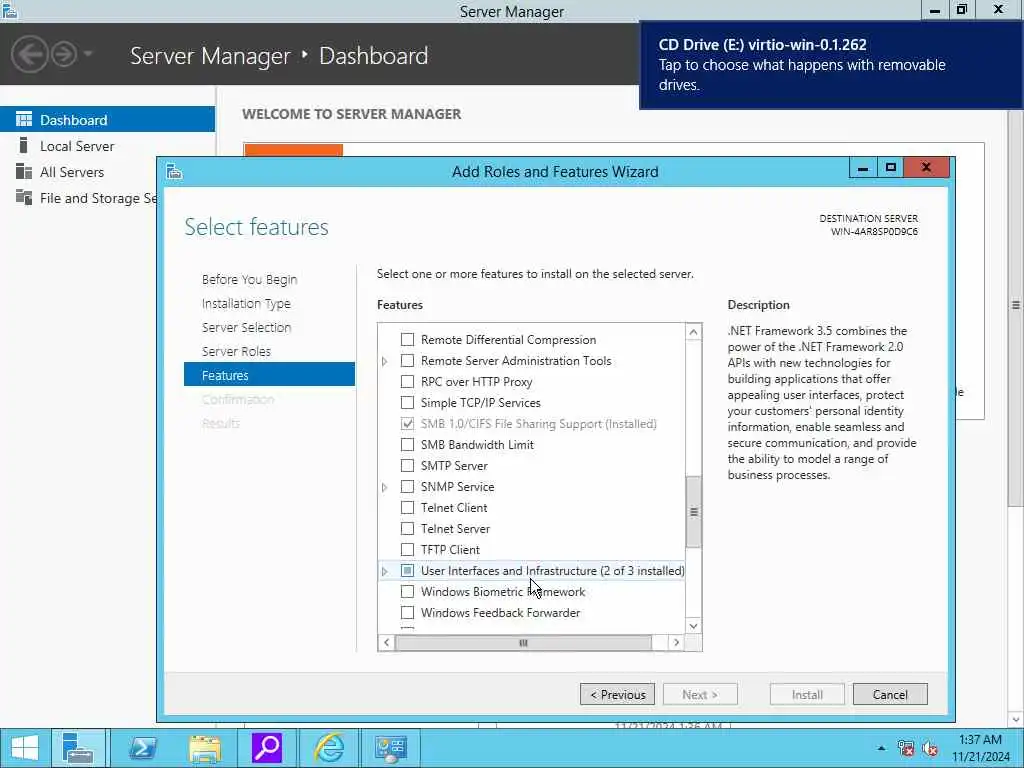Screen dimensions: 1024x768
Task: Click horizontal scroll left arrow
Action: pos(387,643)
